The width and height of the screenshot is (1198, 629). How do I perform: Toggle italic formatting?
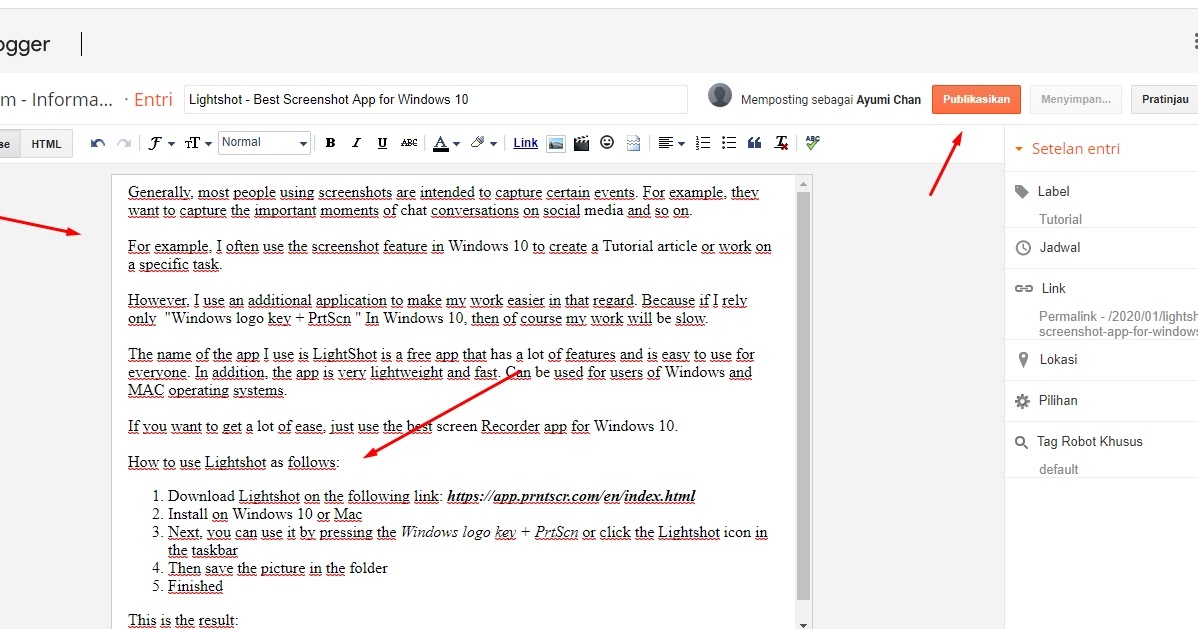click(x=356, y=143)
